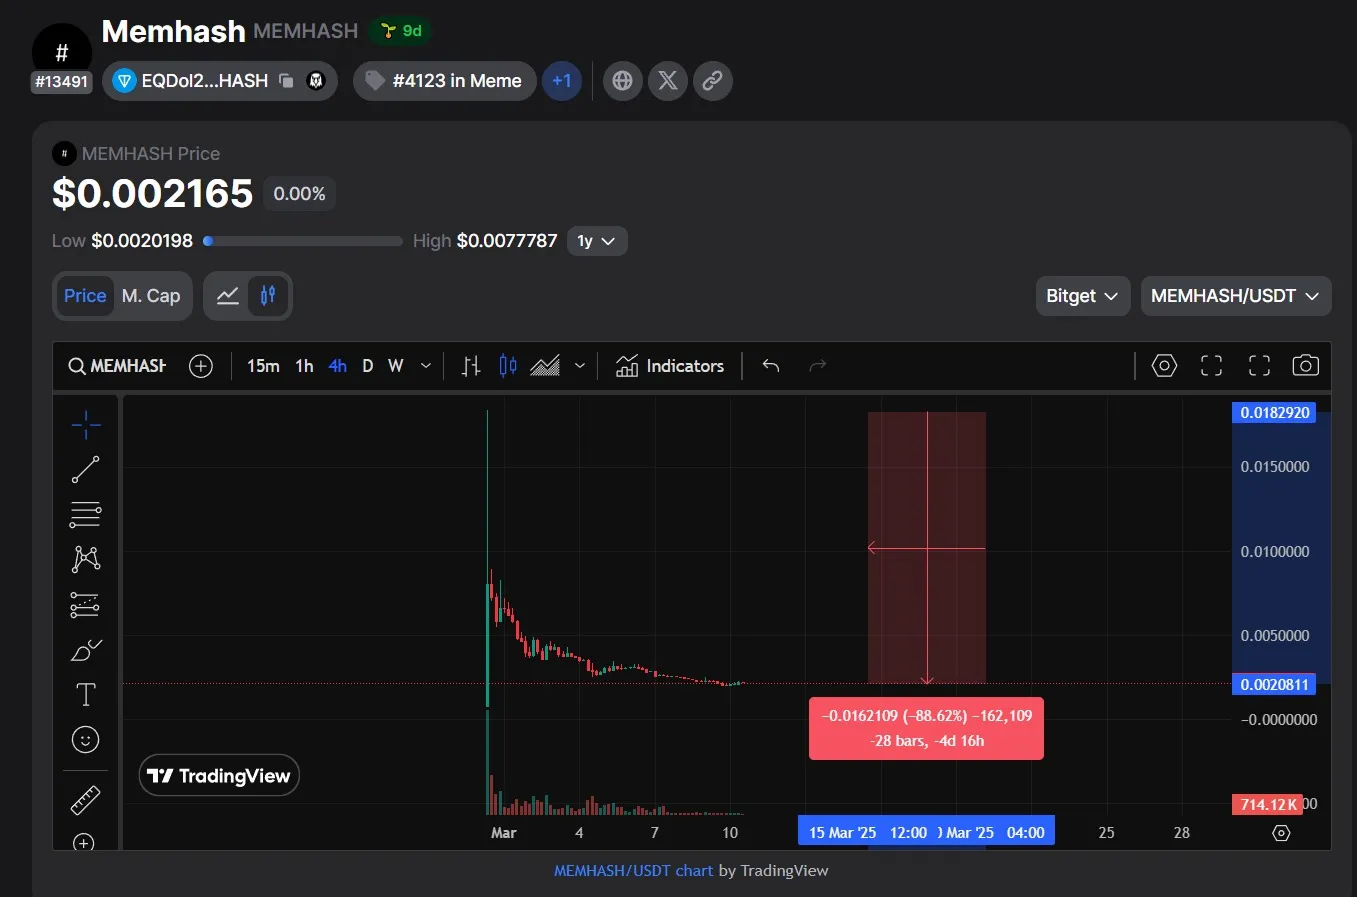This screenshot has height=897, width=1357.
Task: Switch to M. Cap view
Action: pos(151,296)
